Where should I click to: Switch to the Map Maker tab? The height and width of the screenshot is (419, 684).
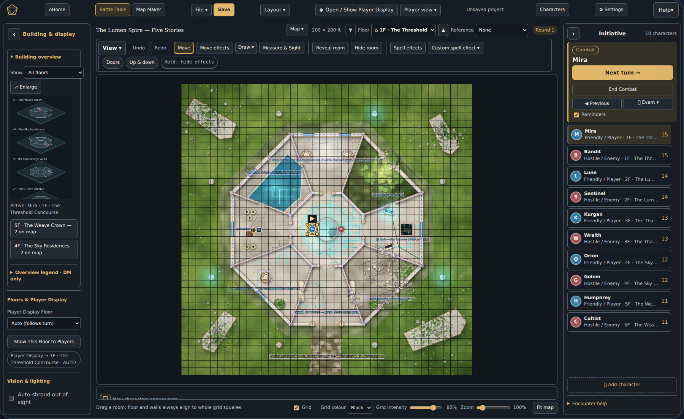pyautogui.click(x=148, y=10)
